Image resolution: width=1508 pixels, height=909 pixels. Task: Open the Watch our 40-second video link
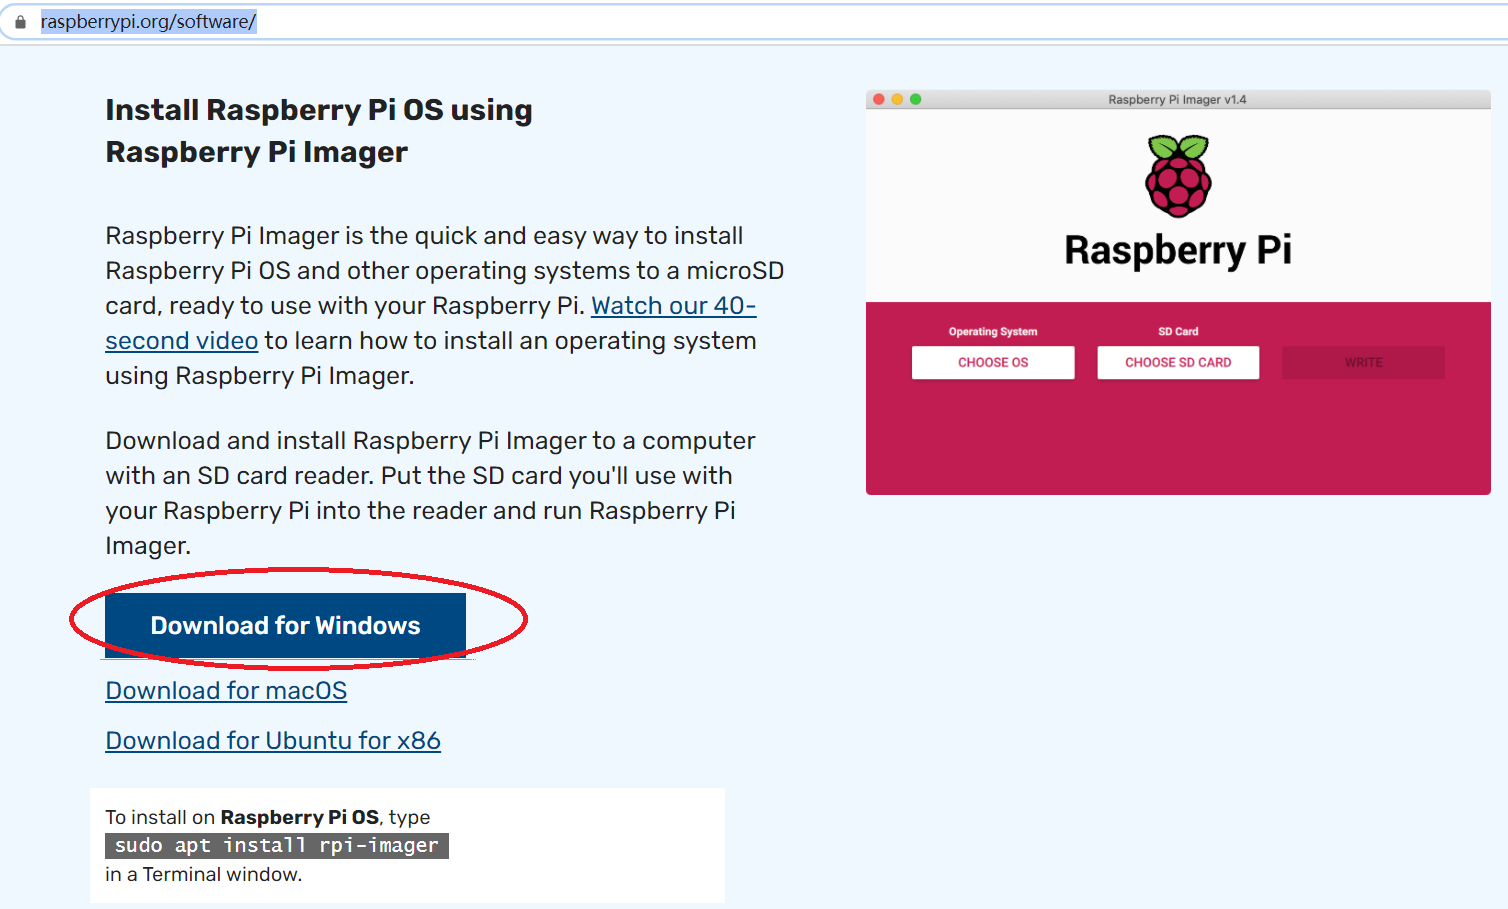[672, 305]
